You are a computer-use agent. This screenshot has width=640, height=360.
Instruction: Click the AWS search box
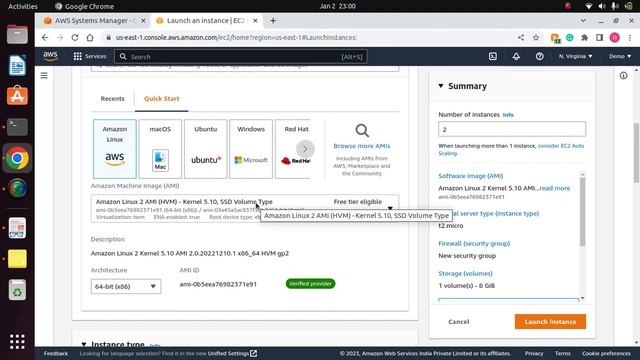(241, 57)
